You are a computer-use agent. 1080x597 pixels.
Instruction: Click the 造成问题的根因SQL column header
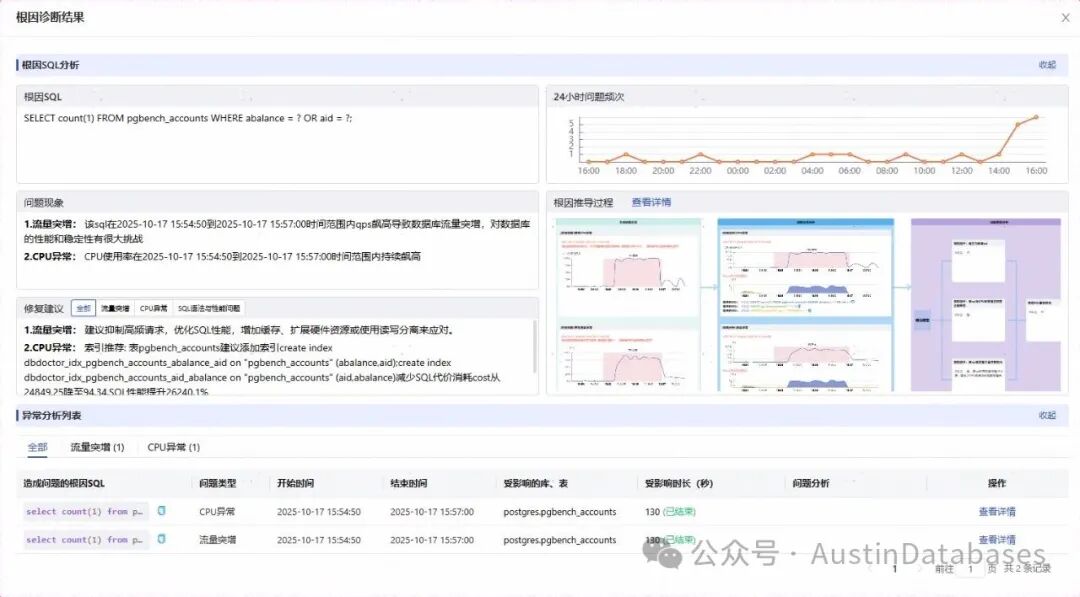64,483
